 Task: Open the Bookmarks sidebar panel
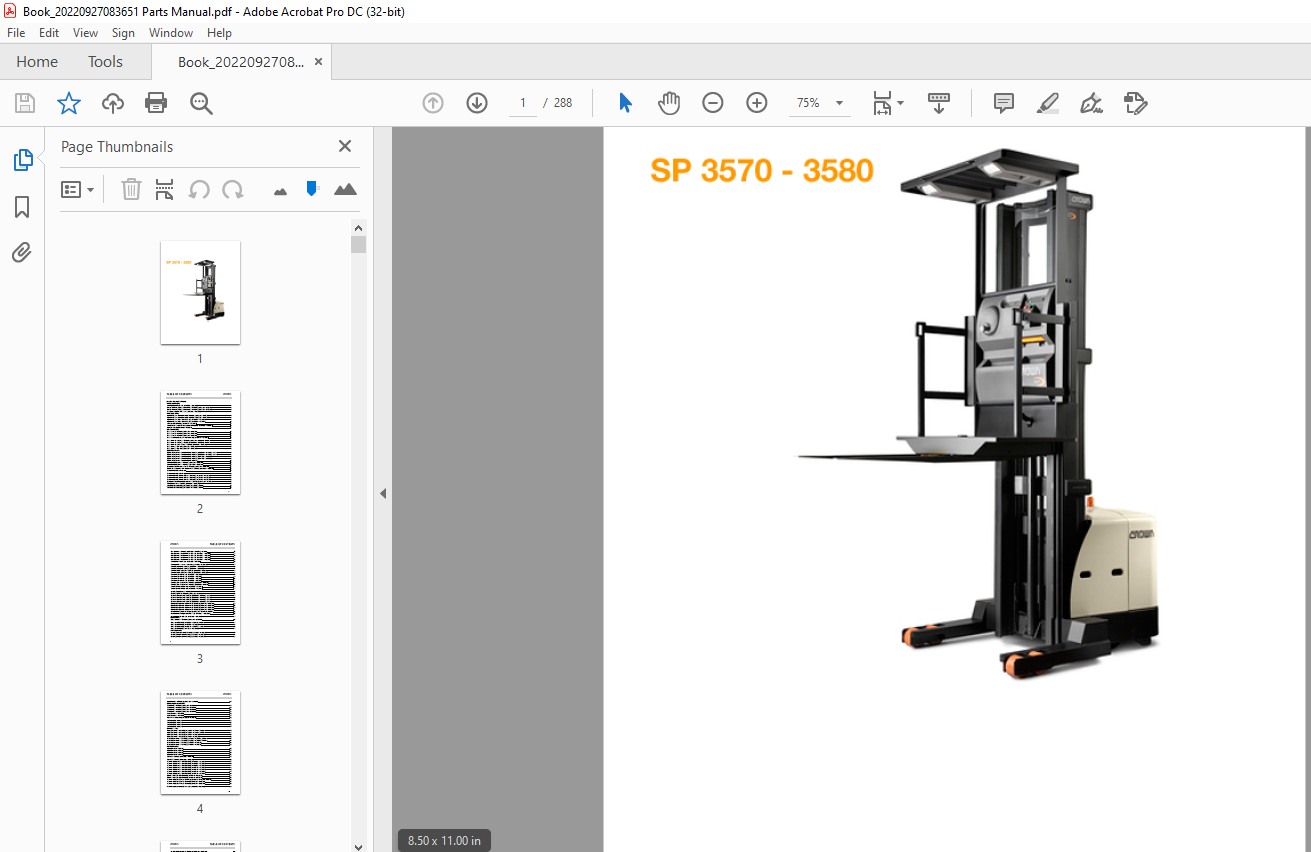point(22,207)
